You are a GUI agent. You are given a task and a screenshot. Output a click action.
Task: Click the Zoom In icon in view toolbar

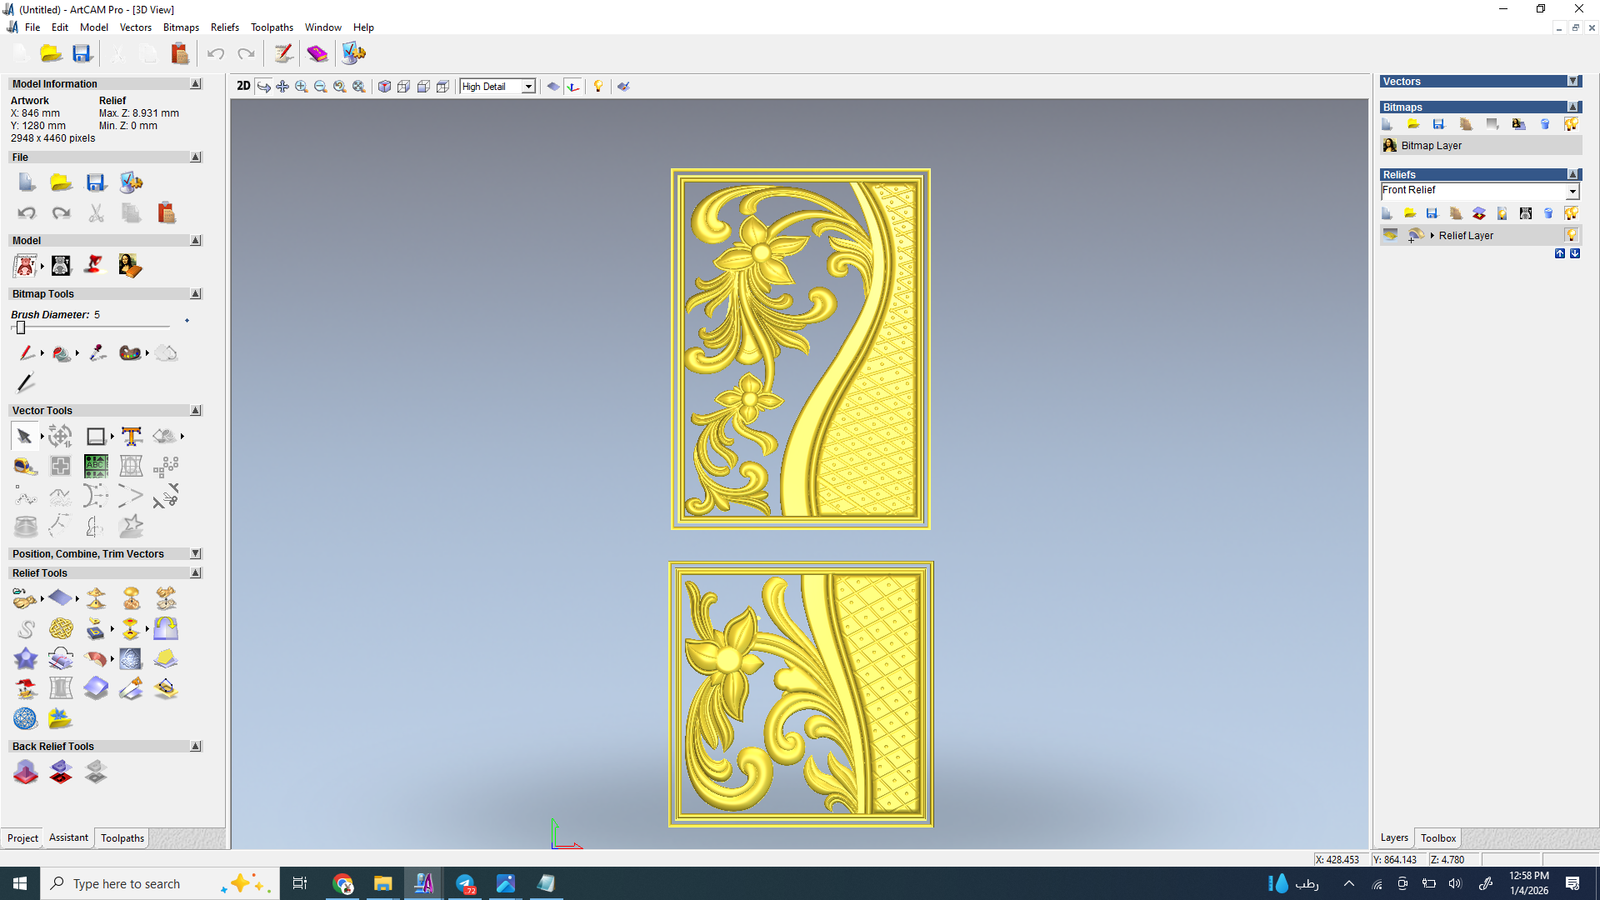coord(301,87)
